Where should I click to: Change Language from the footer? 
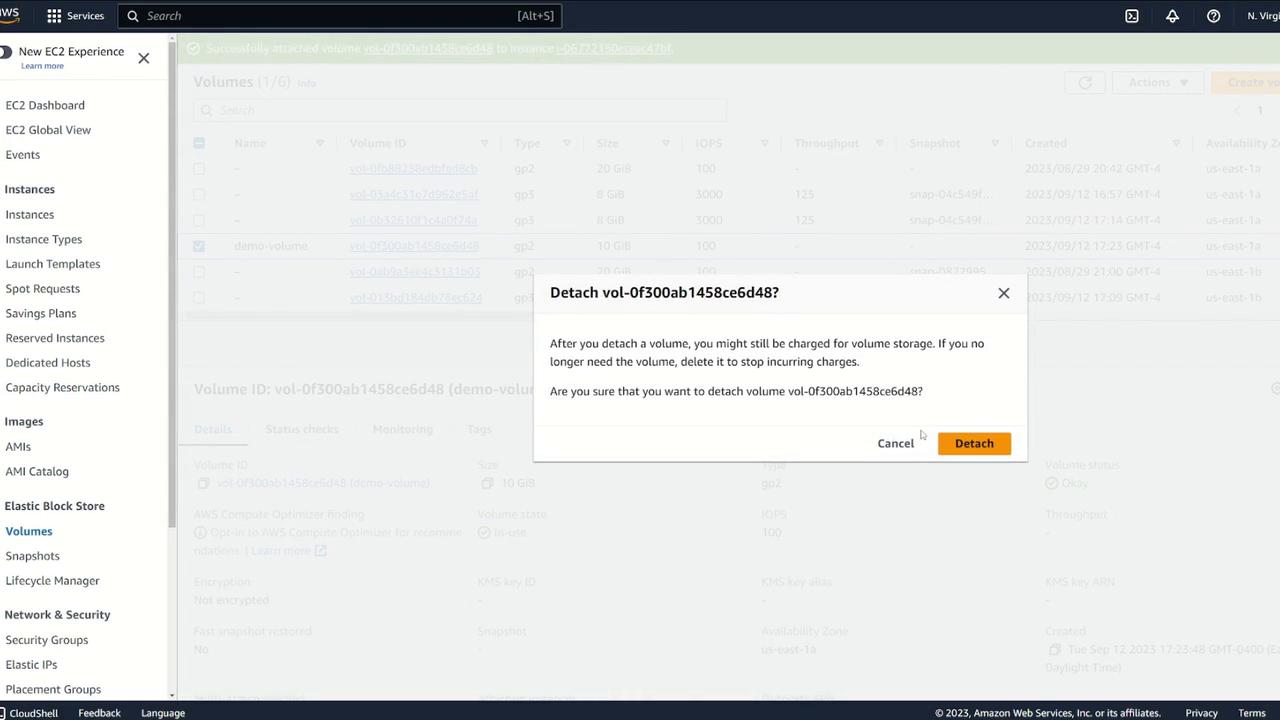tap(163, 713)
